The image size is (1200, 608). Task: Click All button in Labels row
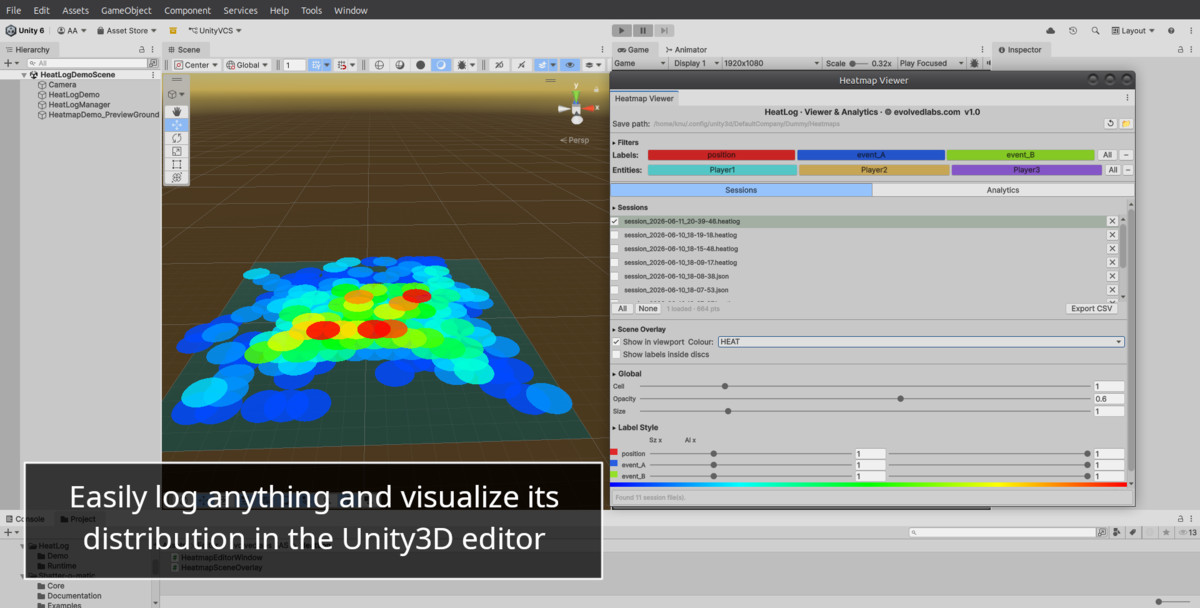click(1107, 155)
